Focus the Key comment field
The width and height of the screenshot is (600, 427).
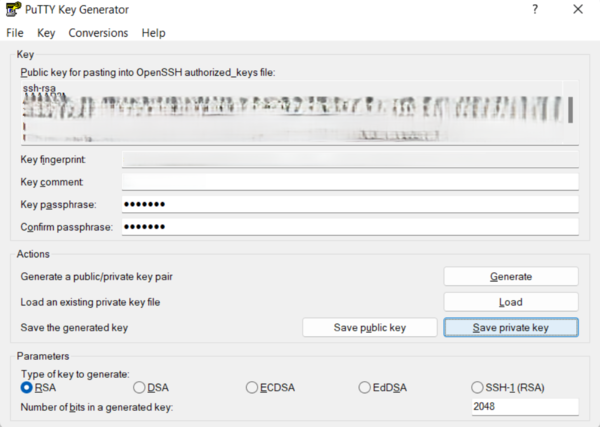pos(349,181)
